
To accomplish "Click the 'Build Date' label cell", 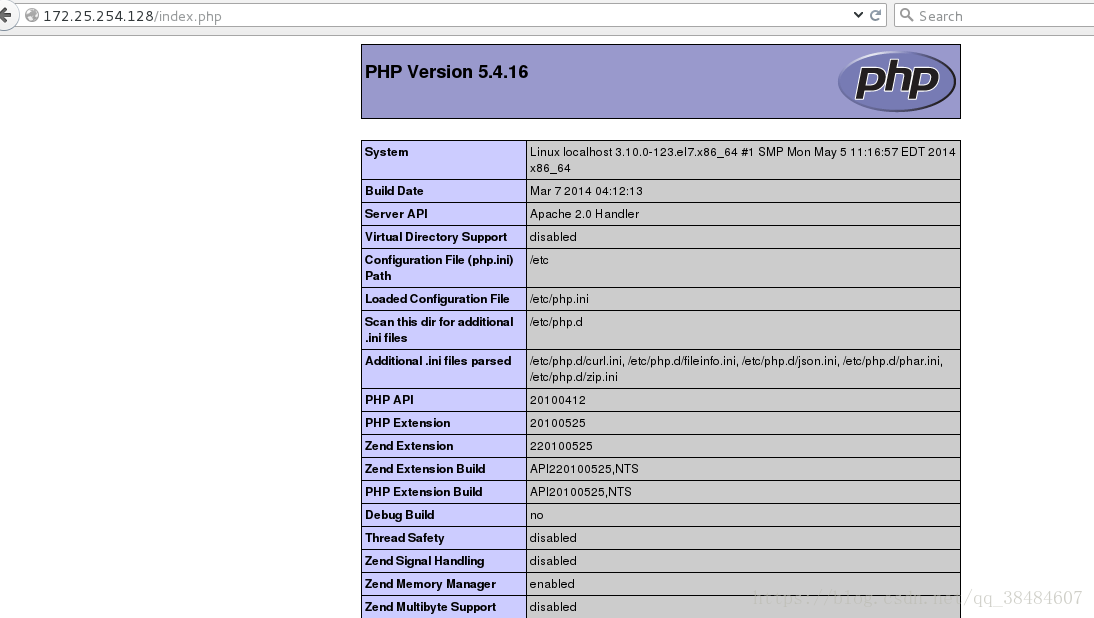I will click(444, 191).
